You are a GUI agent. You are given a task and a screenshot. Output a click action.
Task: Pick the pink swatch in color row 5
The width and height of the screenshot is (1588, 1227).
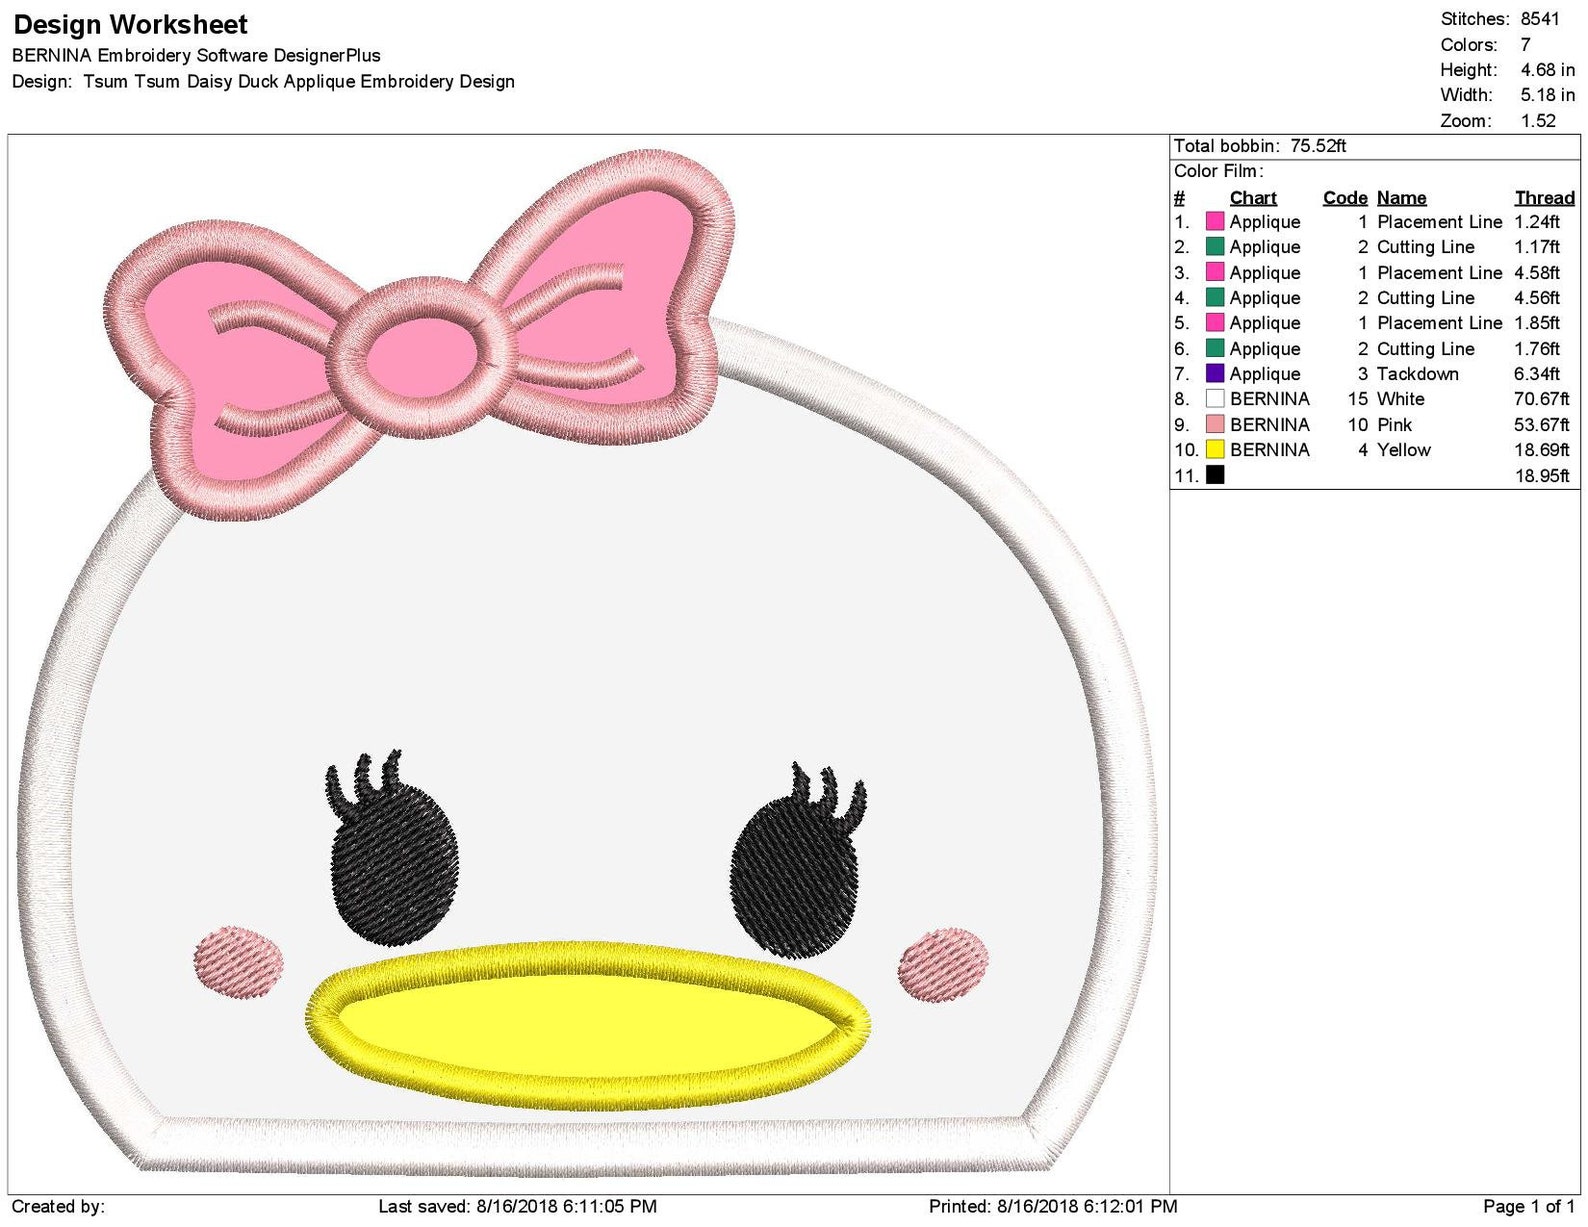[x=1215, y=323]
